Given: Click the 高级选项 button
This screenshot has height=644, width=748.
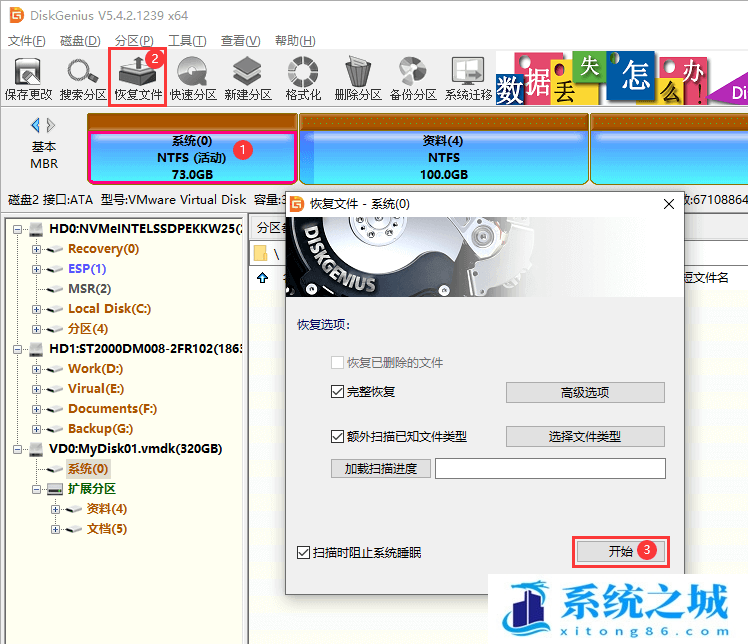Looking at the screenshot, I should click(x=585, y=393).
